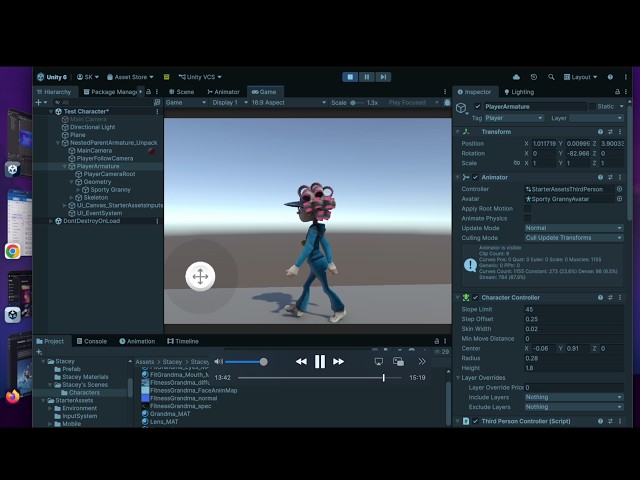Open the Display 1 dropdown

(x=230, y=102)
